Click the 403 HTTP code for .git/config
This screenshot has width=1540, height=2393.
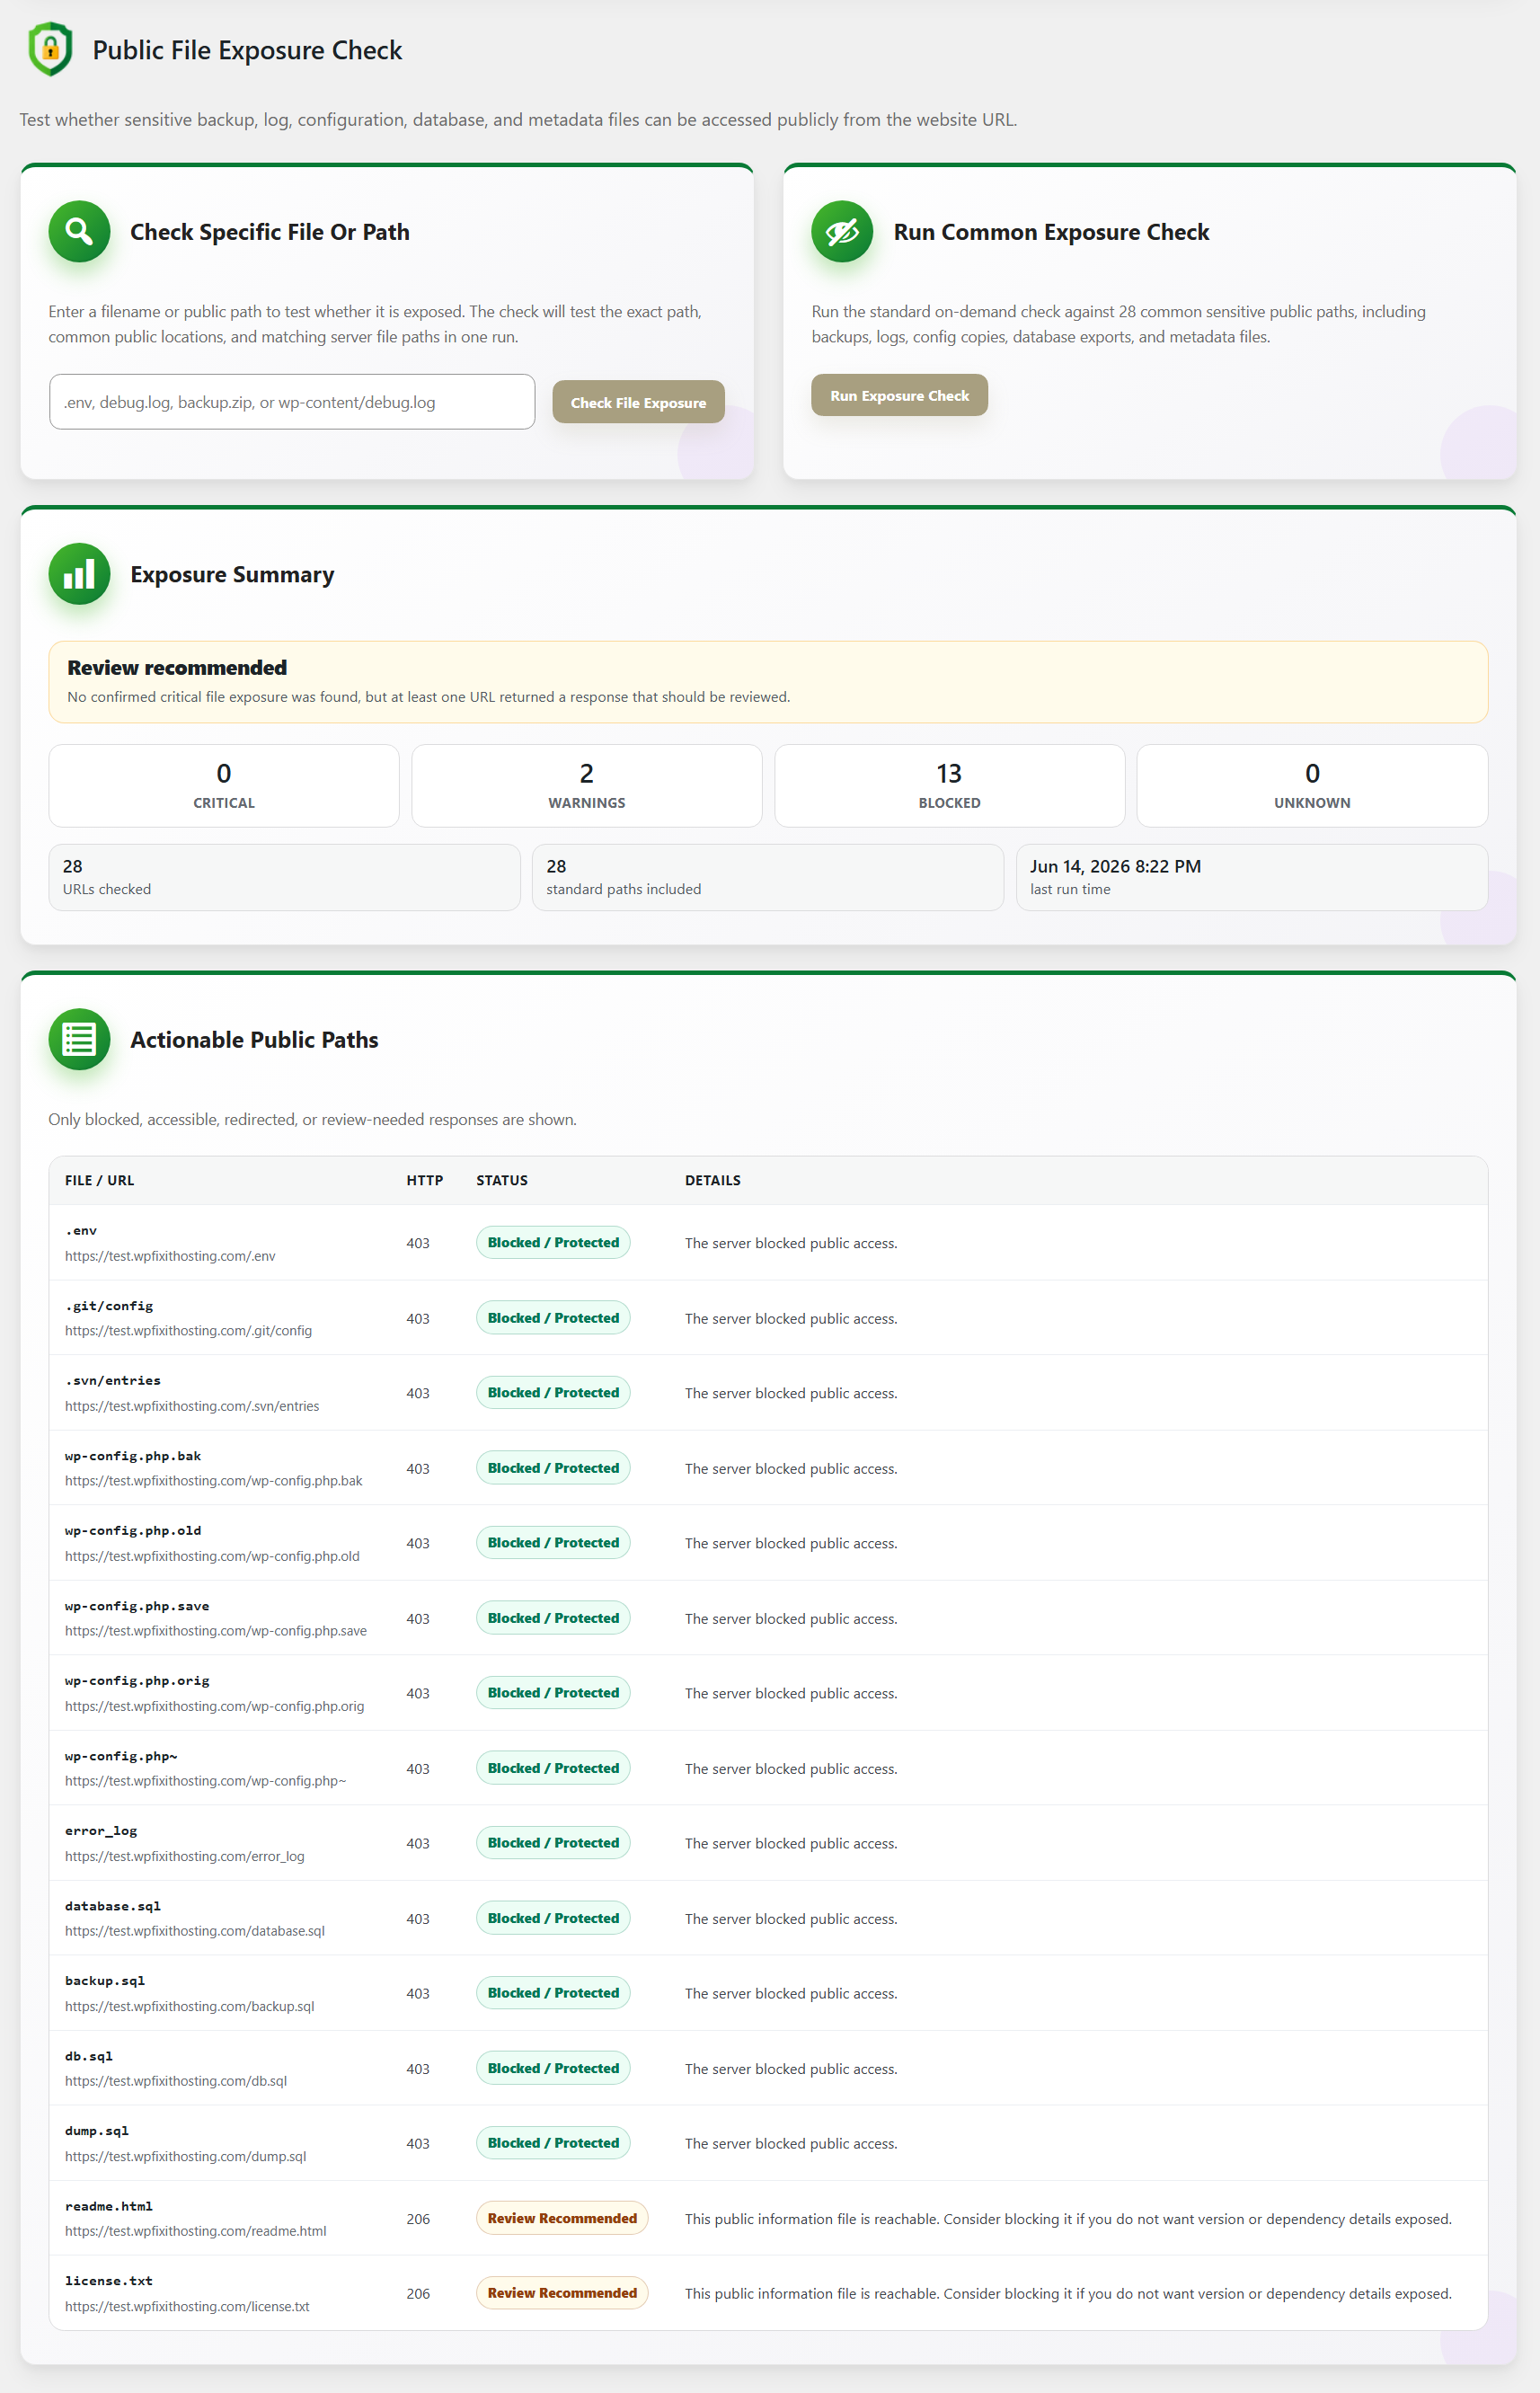418,1318
